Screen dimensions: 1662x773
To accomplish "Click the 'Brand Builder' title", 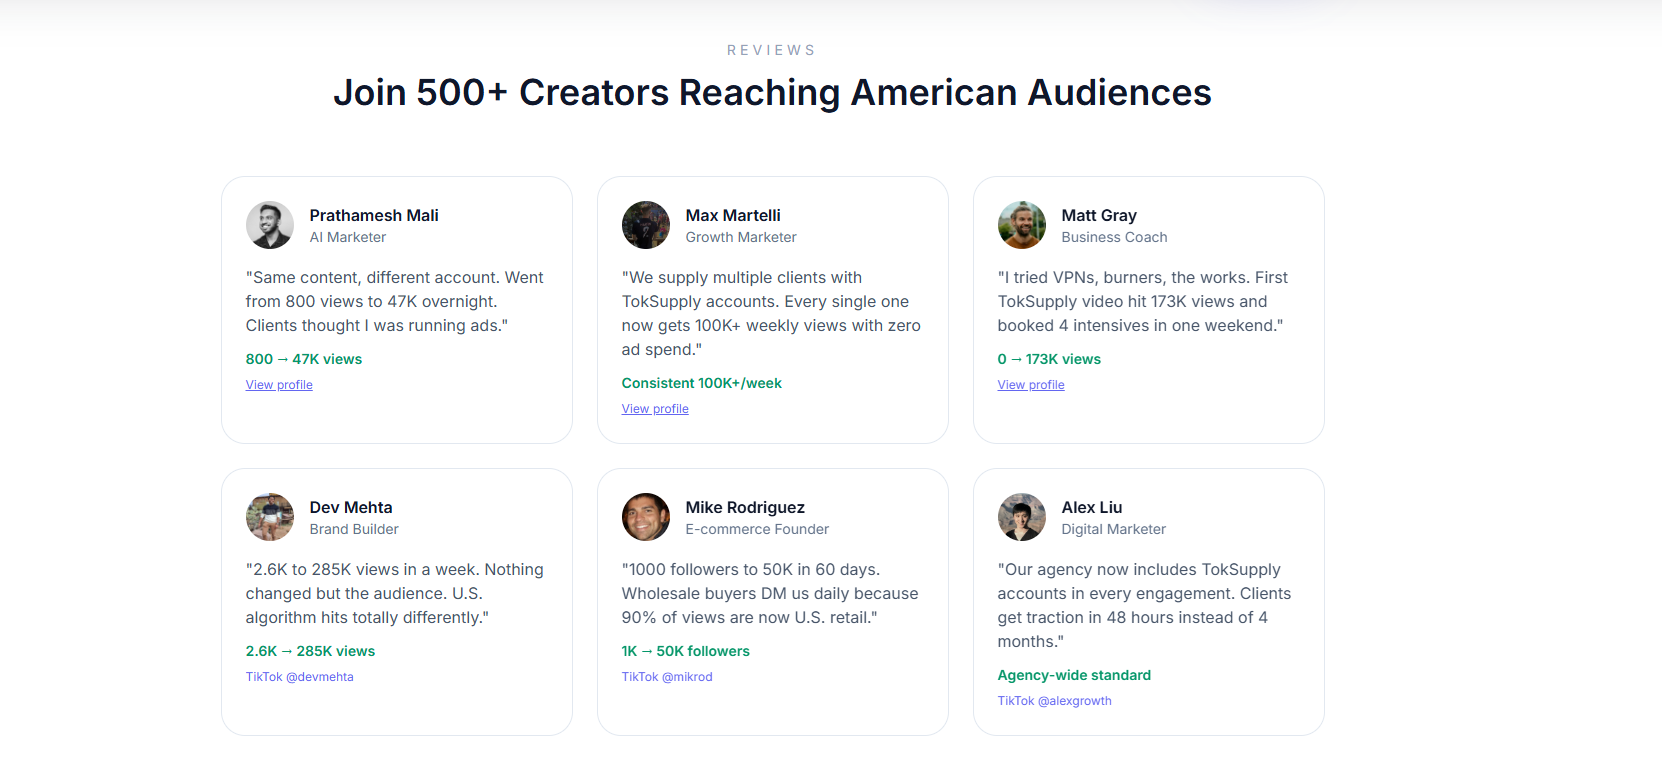I will pyautogui.click(x=354, y=529).
